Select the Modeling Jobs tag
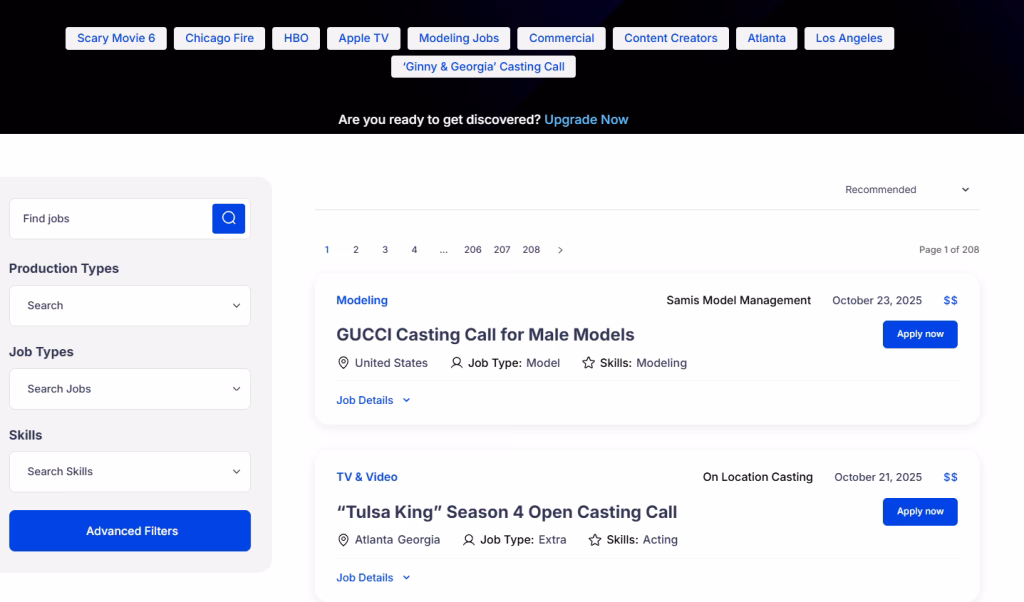1024x602 pixels. [458, 39]
